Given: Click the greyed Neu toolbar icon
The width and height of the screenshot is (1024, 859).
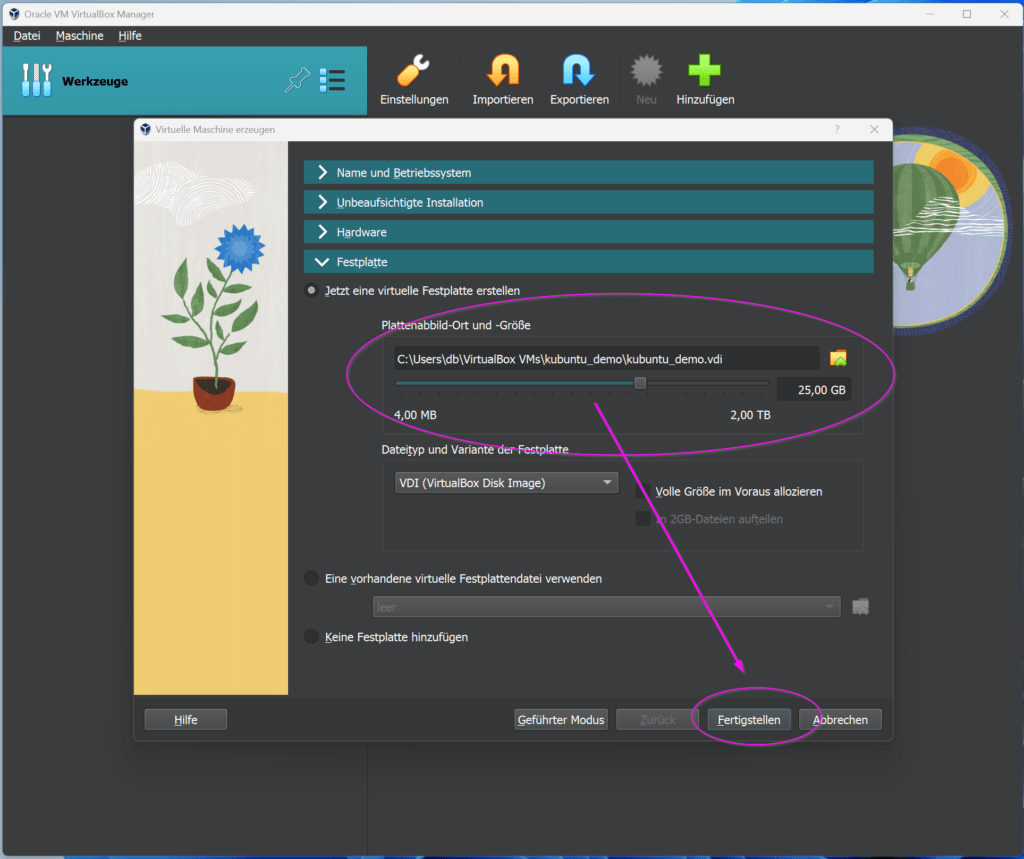Looking at the screenshot, I should (x=646, y=71).
